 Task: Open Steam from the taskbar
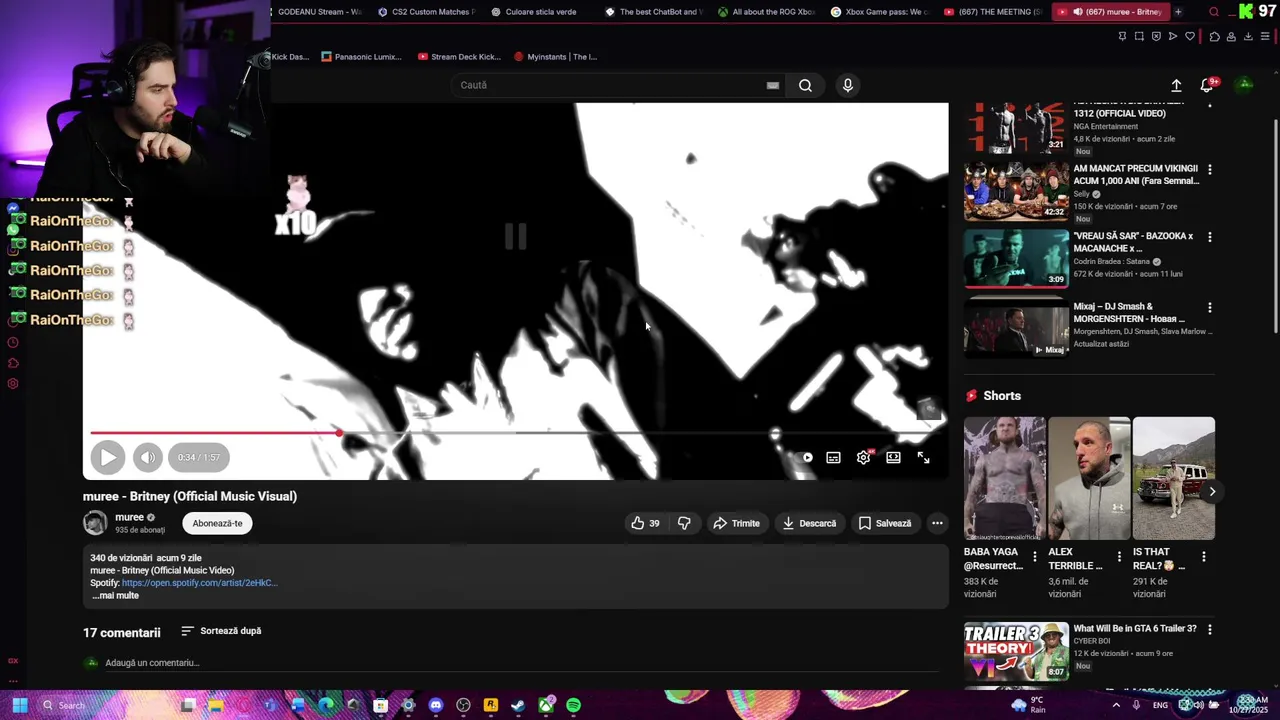click(x=518, y=705)
